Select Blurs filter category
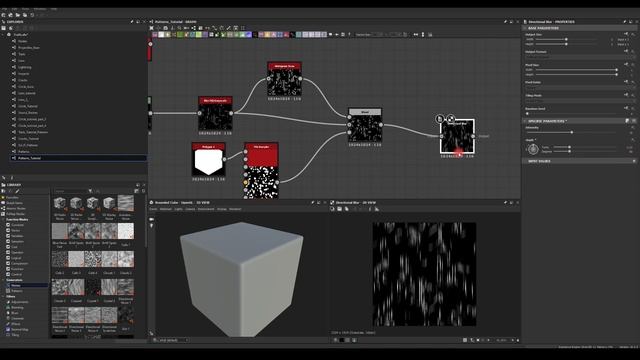640x360 pixels. (15, 313)
